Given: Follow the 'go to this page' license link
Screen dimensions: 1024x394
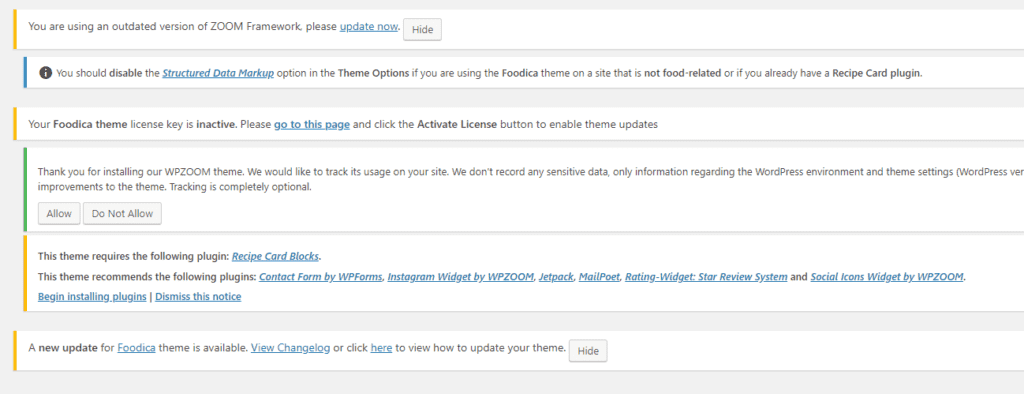Looking at the screenshot, I should [x=312, y=124].
